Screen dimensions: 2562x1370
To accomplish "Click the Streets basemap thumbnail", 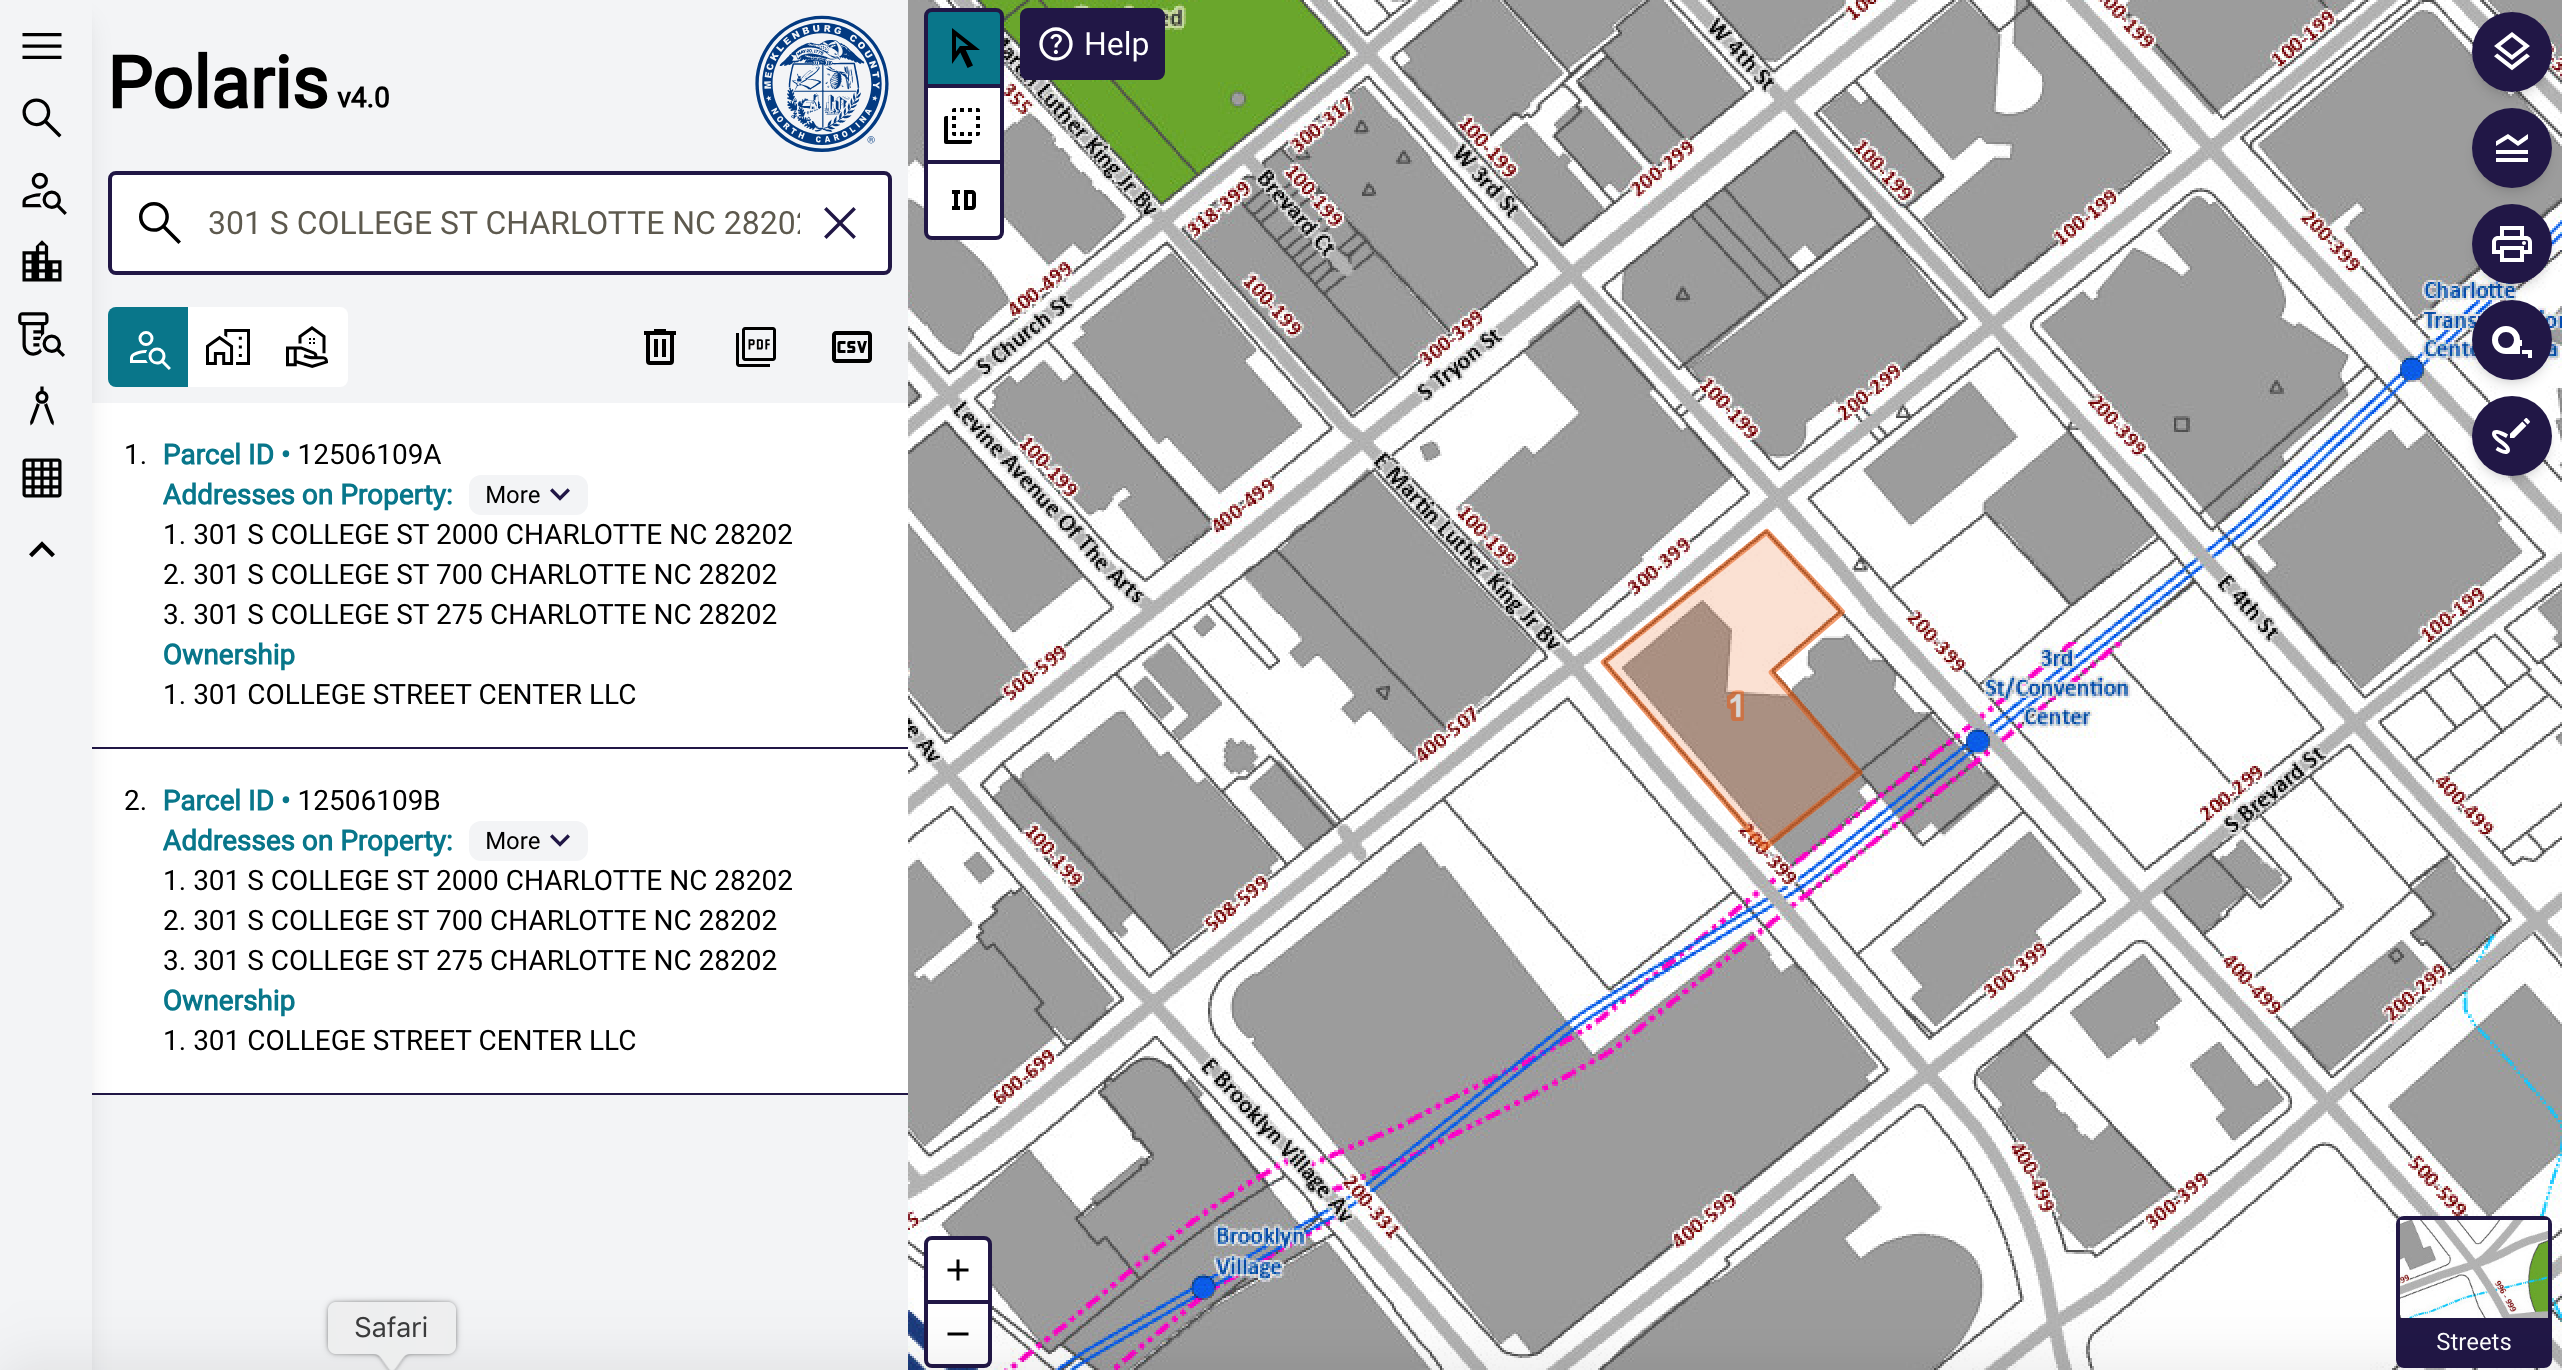I will tap(2473, 1290).
